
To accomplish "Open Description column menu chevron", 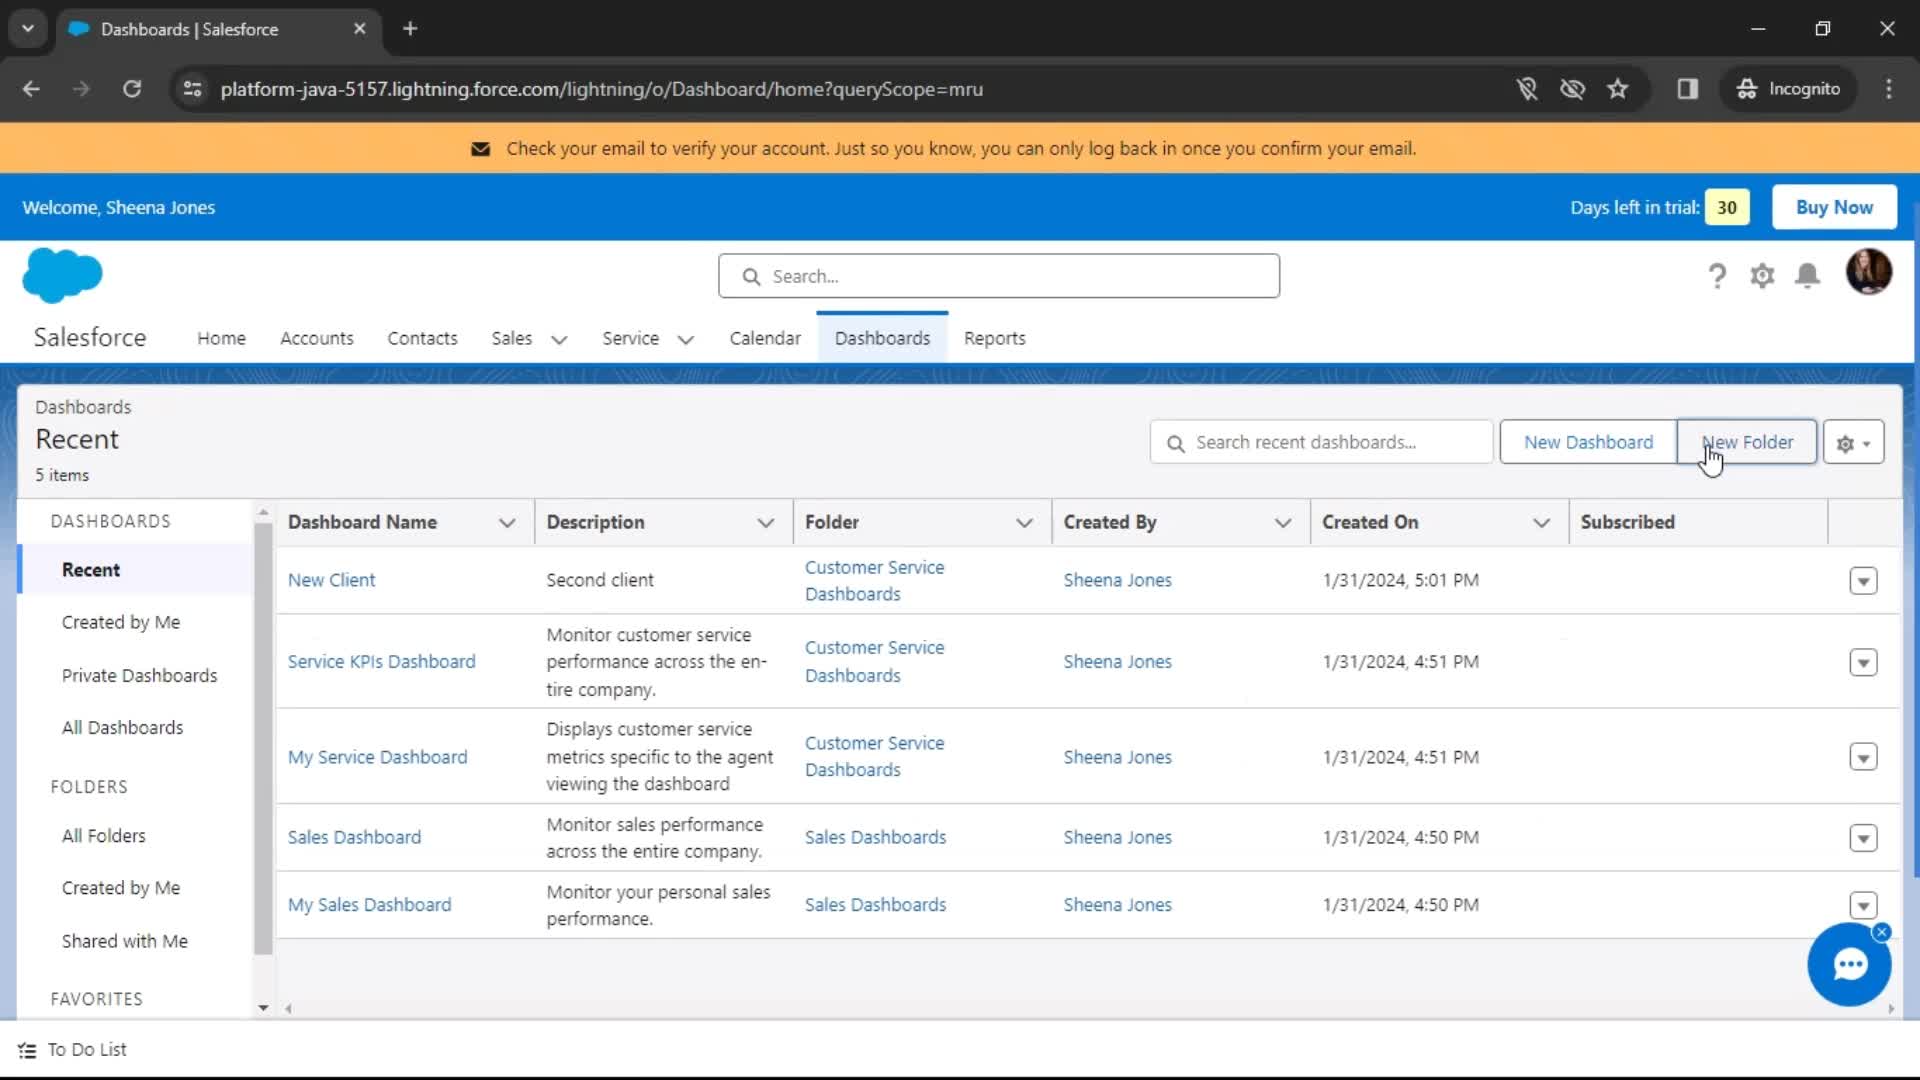I will point(766,523).
